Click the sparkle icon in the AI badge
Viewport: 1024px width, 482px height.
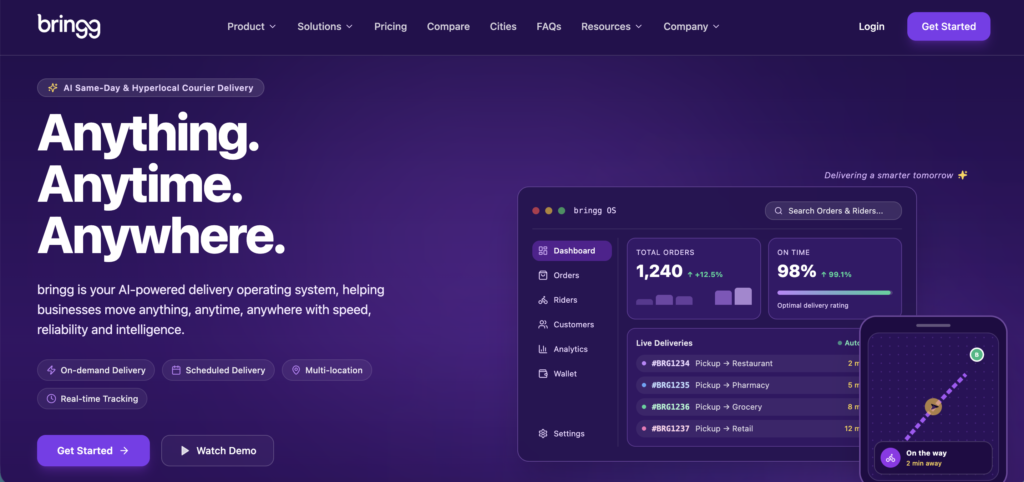coord(53,88)
